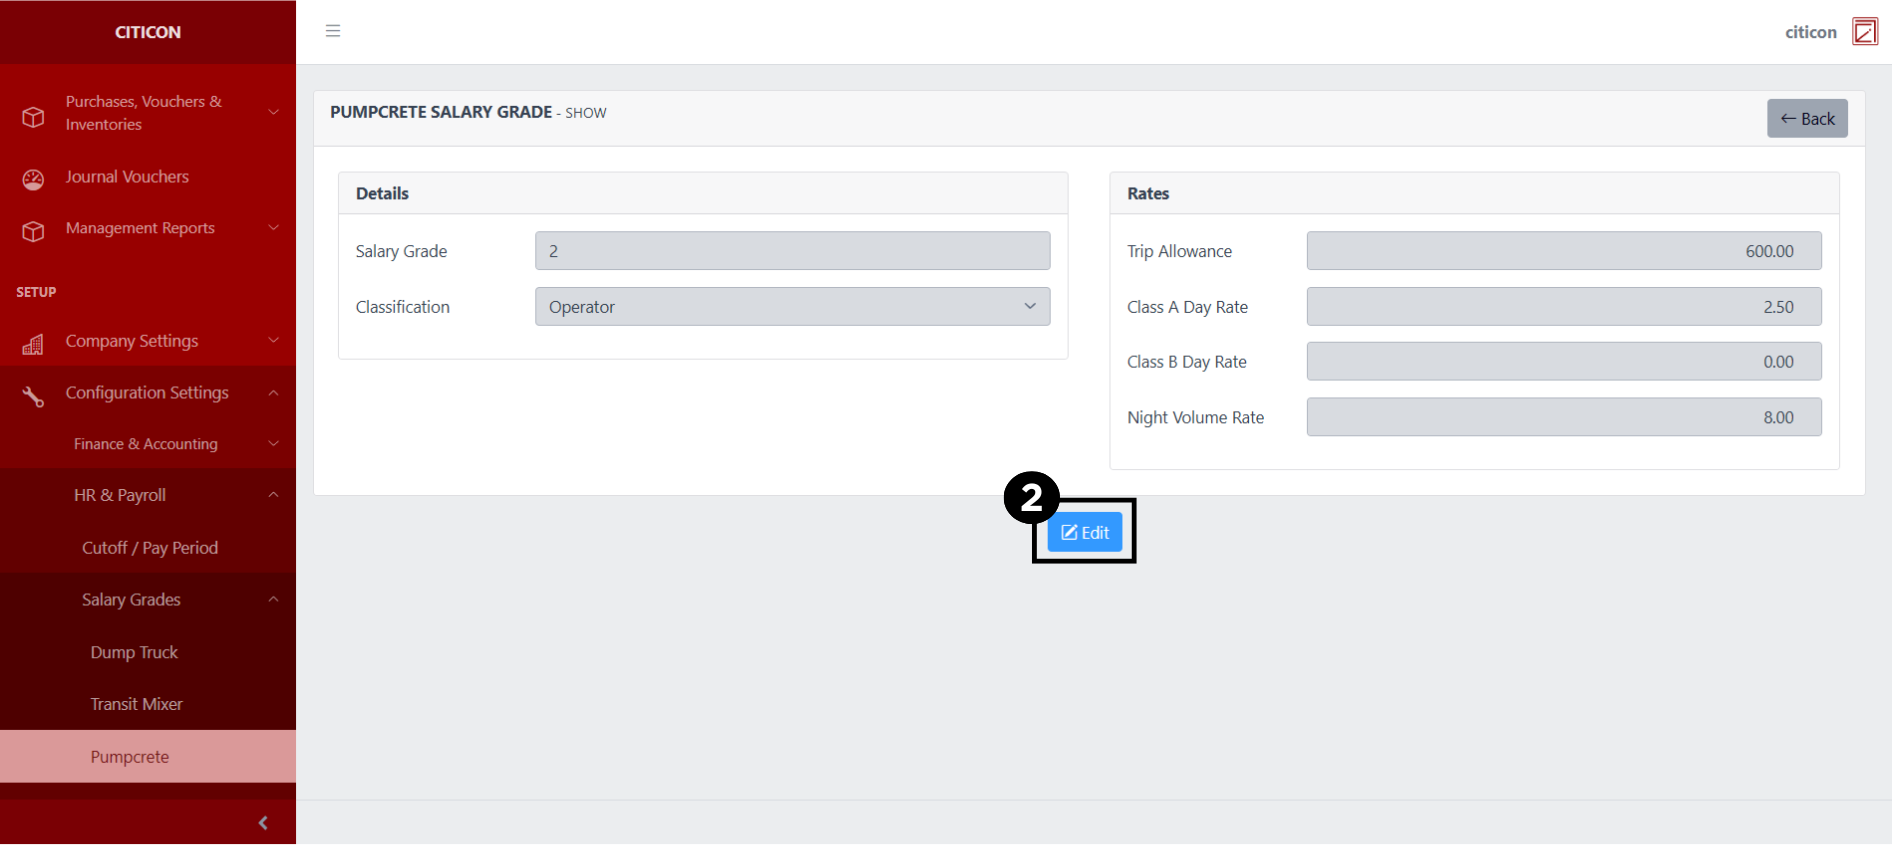The height and width of the screenshot is (845, 1892).
Task: Open the Classification dropdown
Action: coord(792,307)
